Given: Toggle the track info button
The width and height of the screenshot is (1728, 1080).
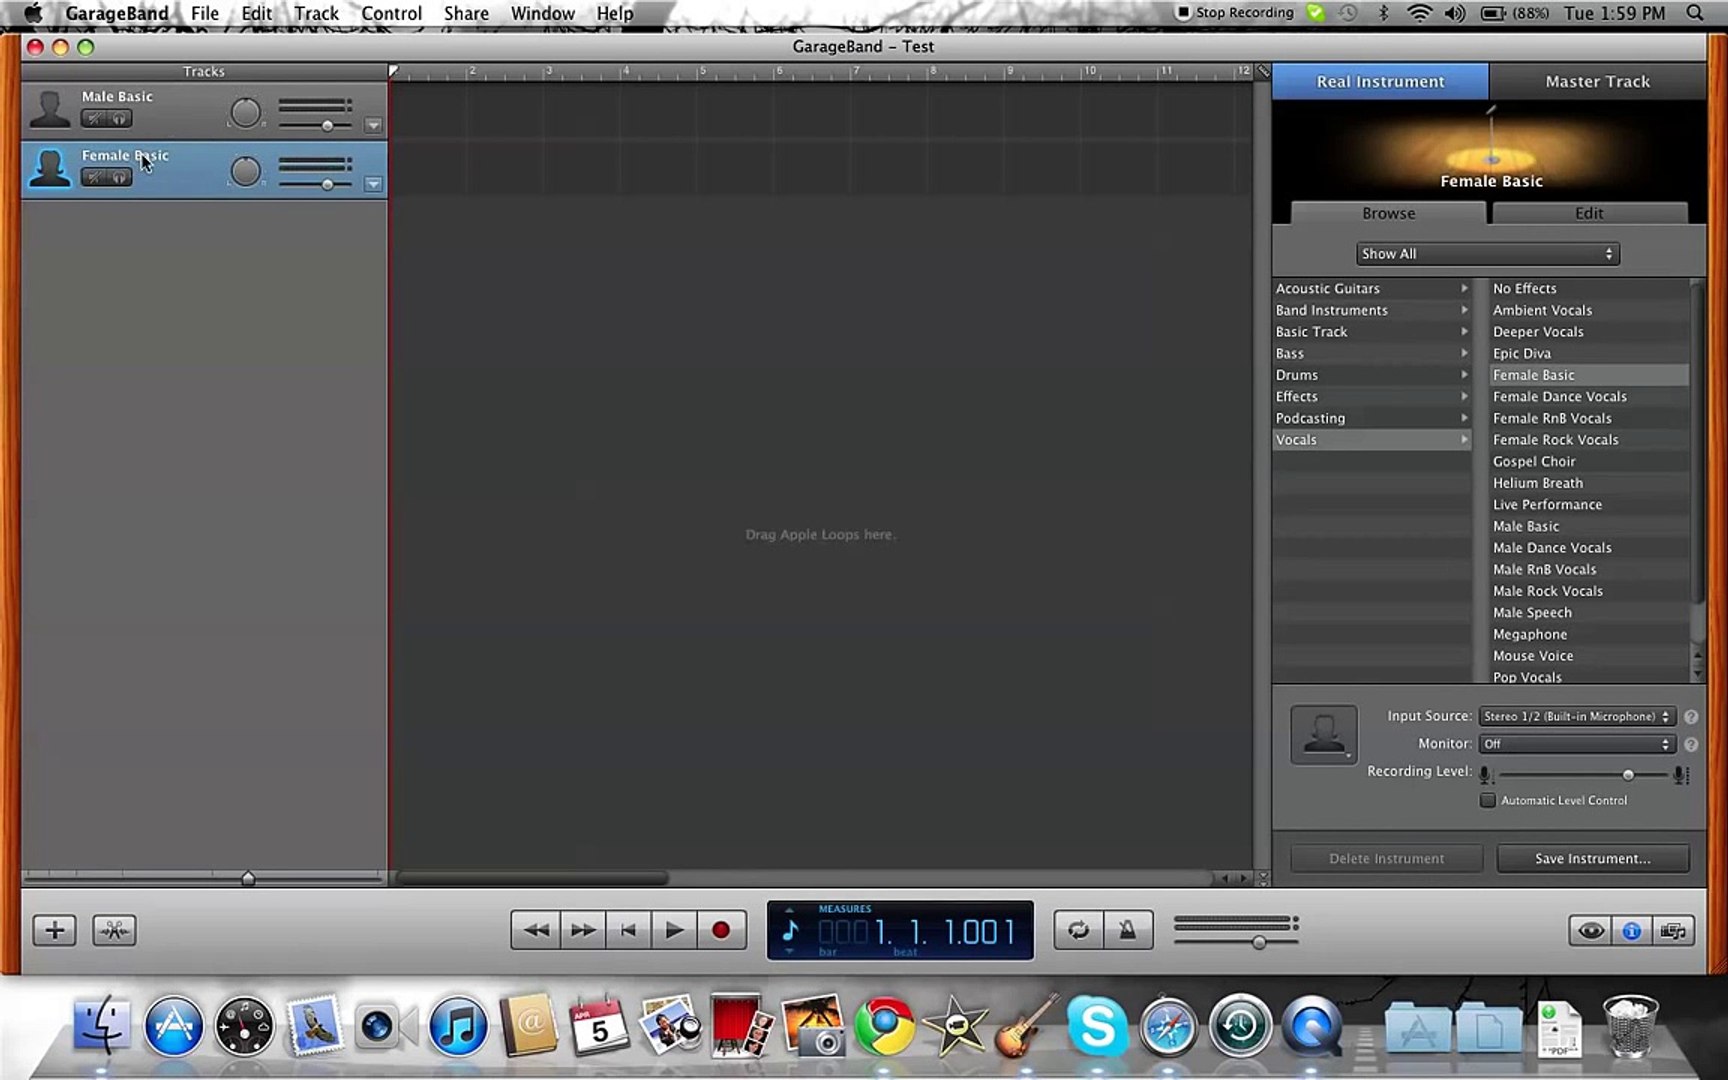Looking at the screenshot, I should tap(1632, 931).
